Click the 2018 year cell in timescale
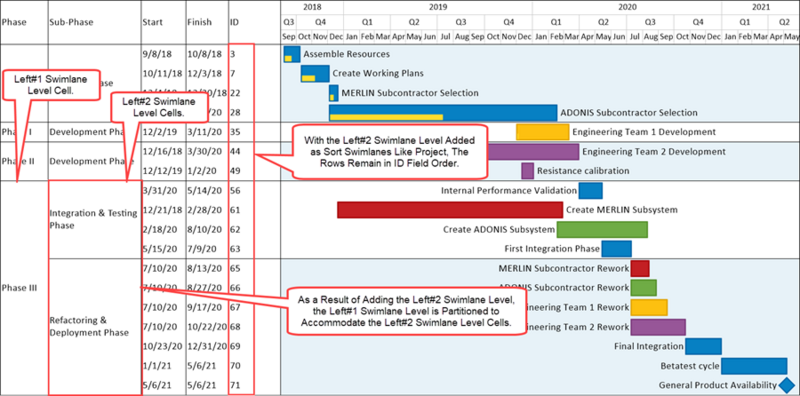The height and width of the screenshot is (396, 800). point(312,7)
